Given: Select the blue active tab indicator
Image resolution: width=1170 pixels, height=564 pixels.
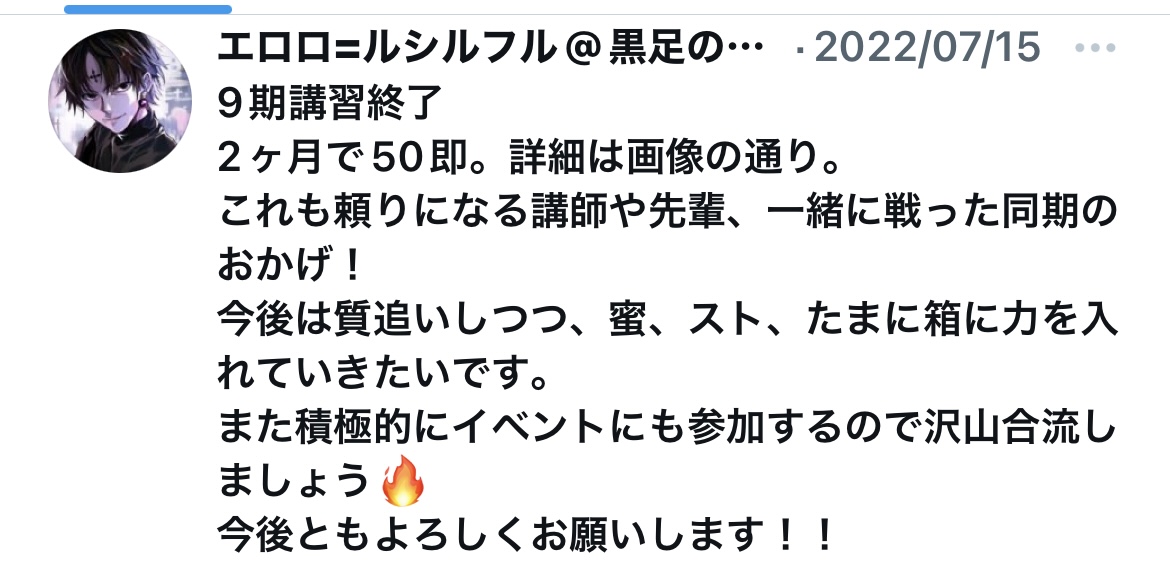Looking at the screenshot, I should 148,9.
